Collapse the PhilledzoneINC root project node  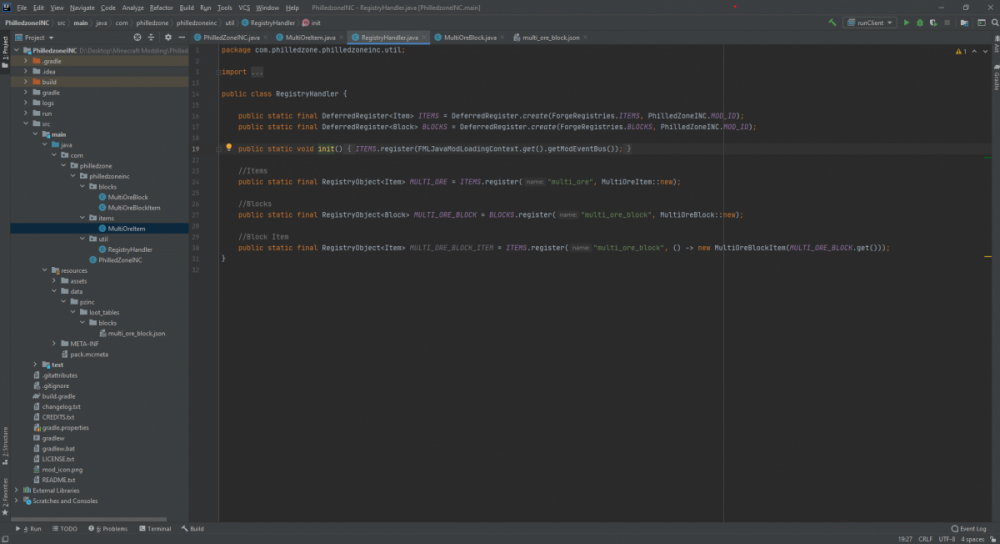click(x=17, y=50)
